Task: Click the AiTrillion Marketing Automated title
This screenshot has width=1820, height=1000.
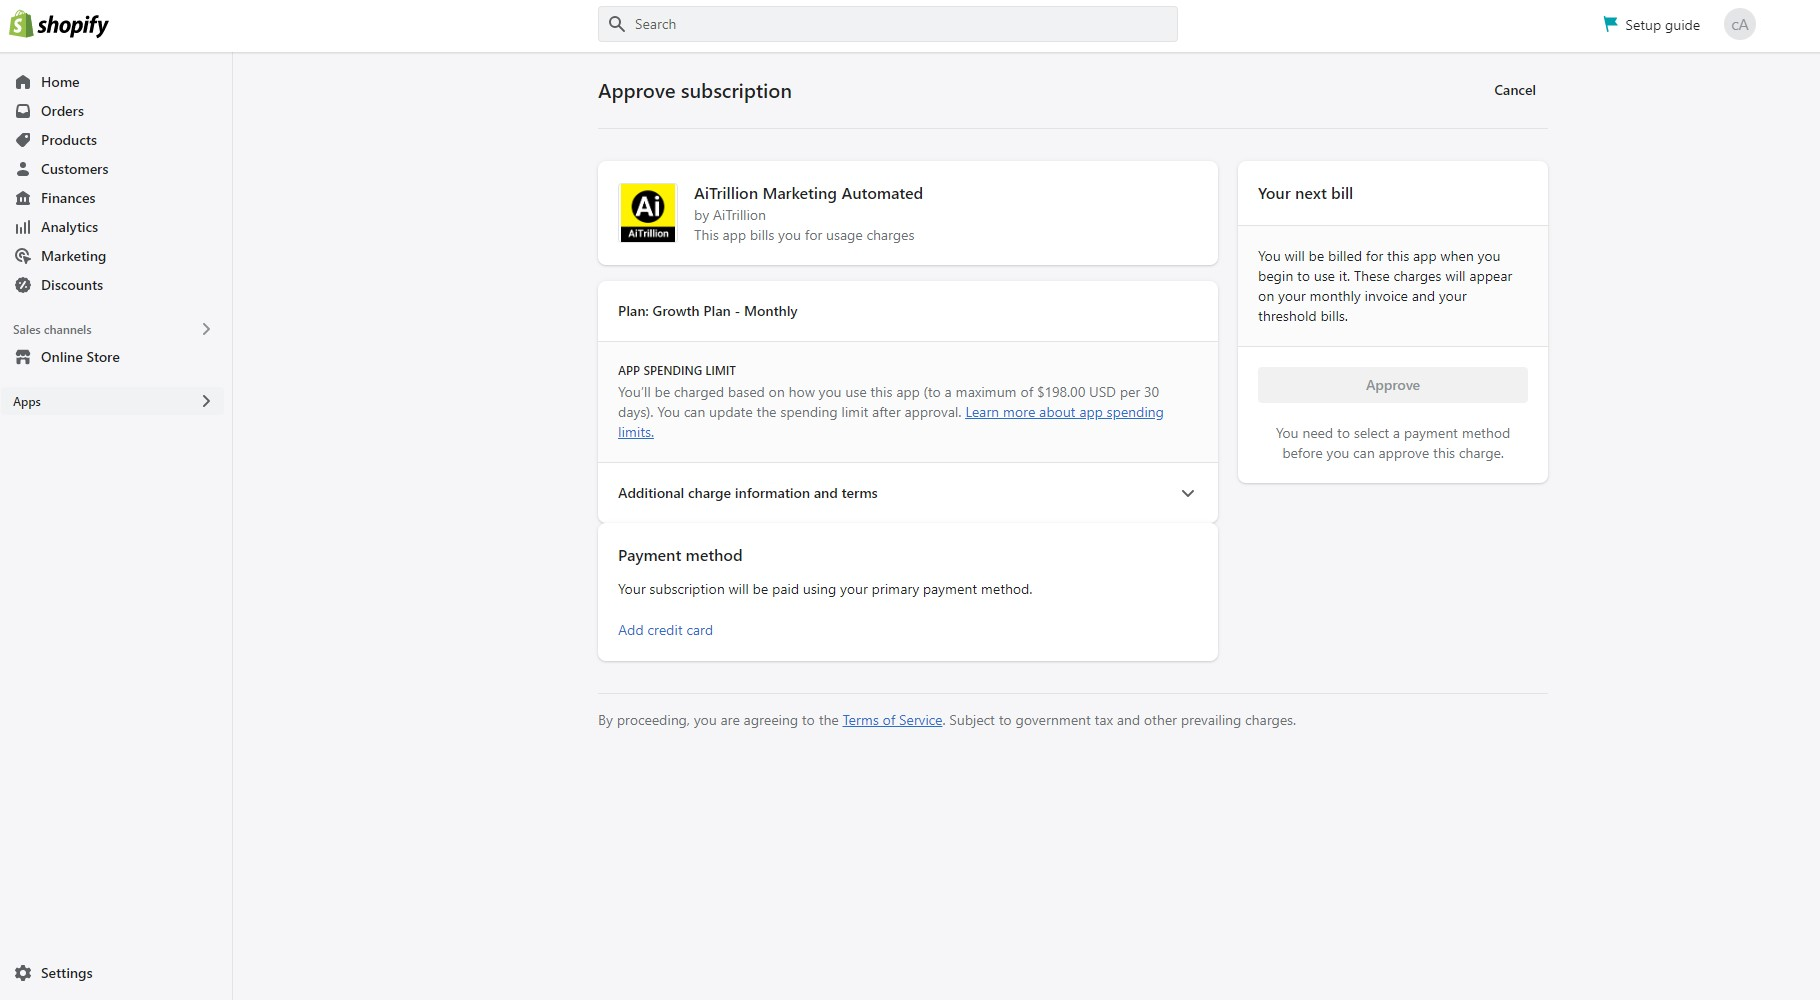Action: 808,193
